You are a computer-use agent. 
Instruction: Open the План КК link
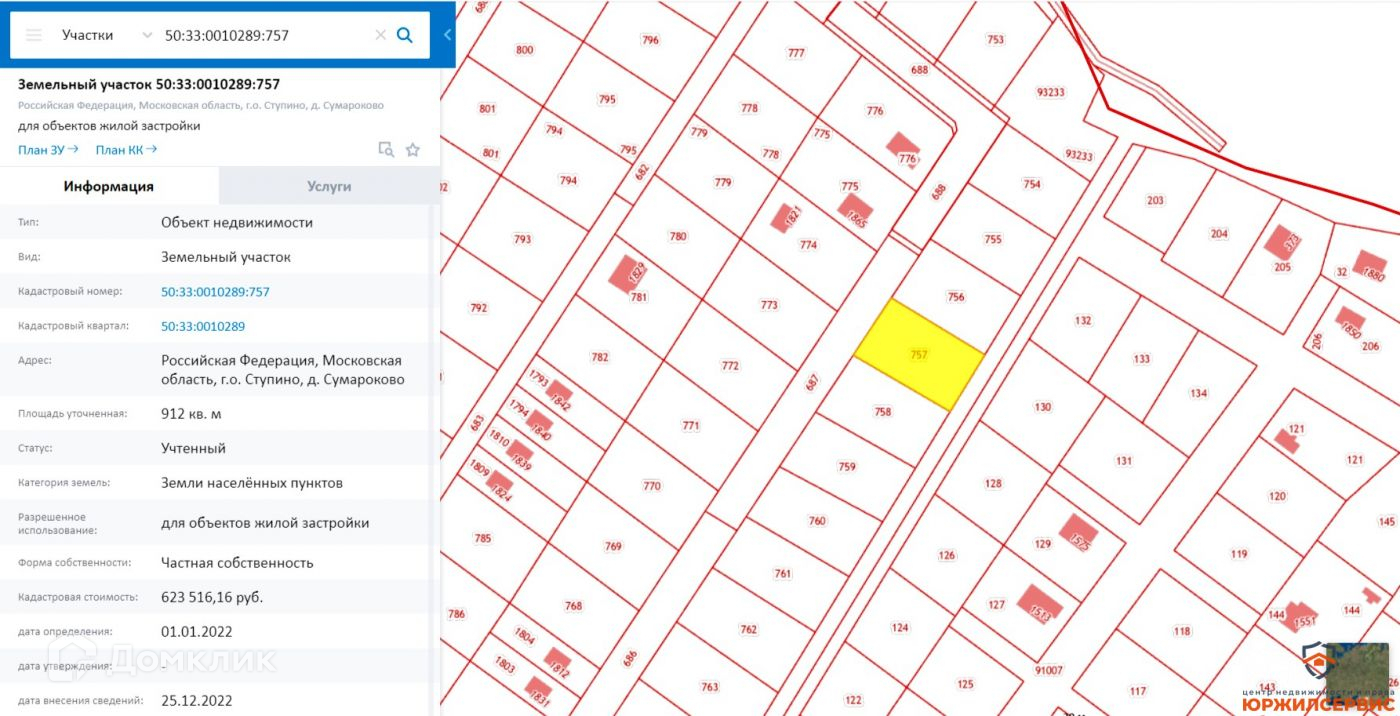pos(126,150)
